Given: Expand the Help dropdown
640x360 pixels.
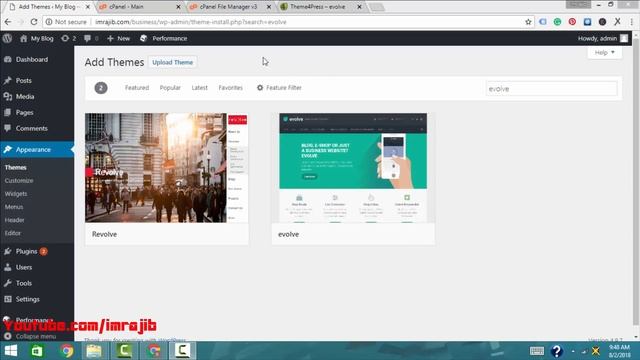Looking at the screenshot, I should click(x=604, y=53).
